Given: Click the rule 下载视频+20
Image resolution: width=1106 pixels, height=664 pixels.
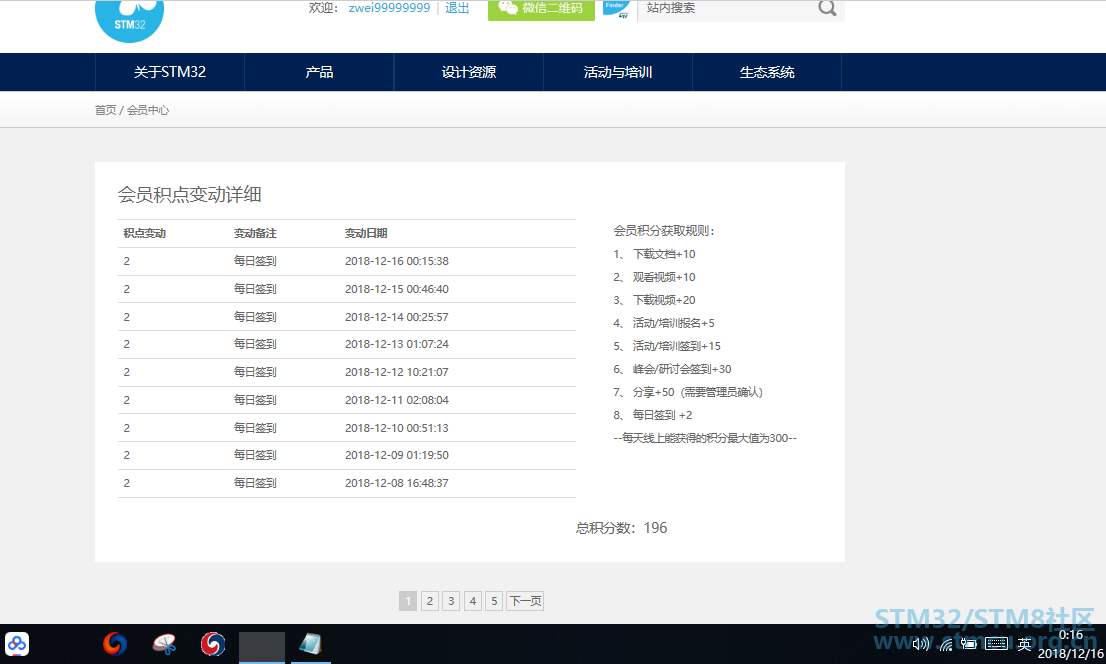Looking at the screenshot, I should click(x=664, y=300).
